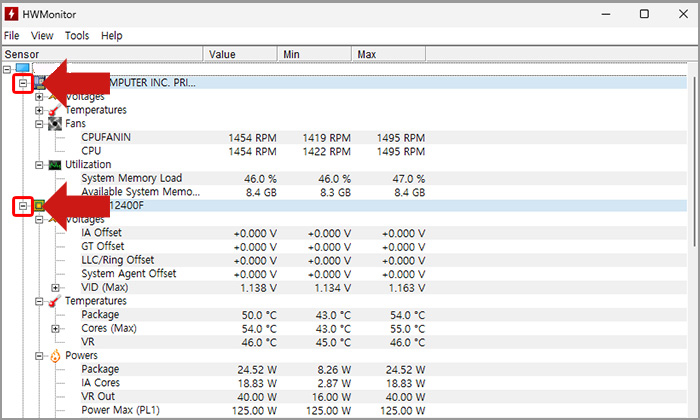
Task: Collapse the 12400F CPU node
Action: coord(23,206)
